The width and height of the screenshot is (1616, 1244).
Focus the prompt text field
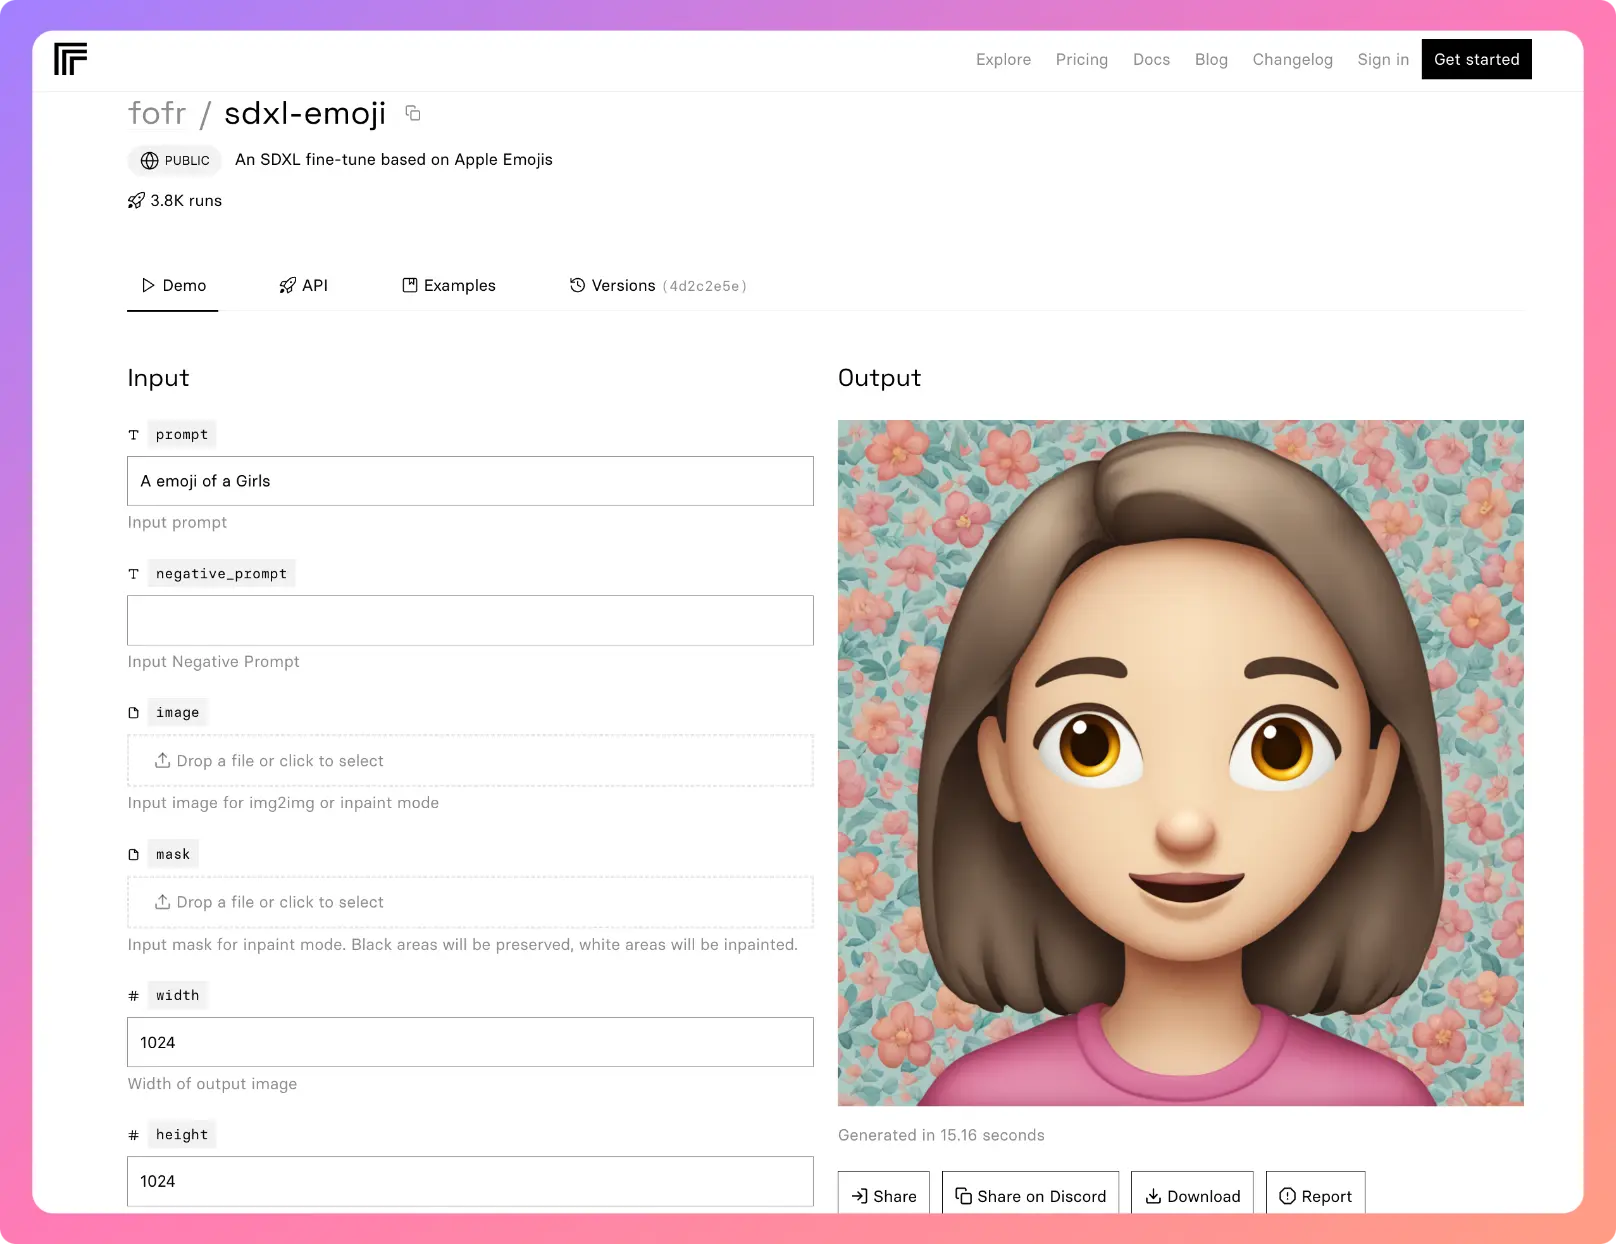click(470, 481)
